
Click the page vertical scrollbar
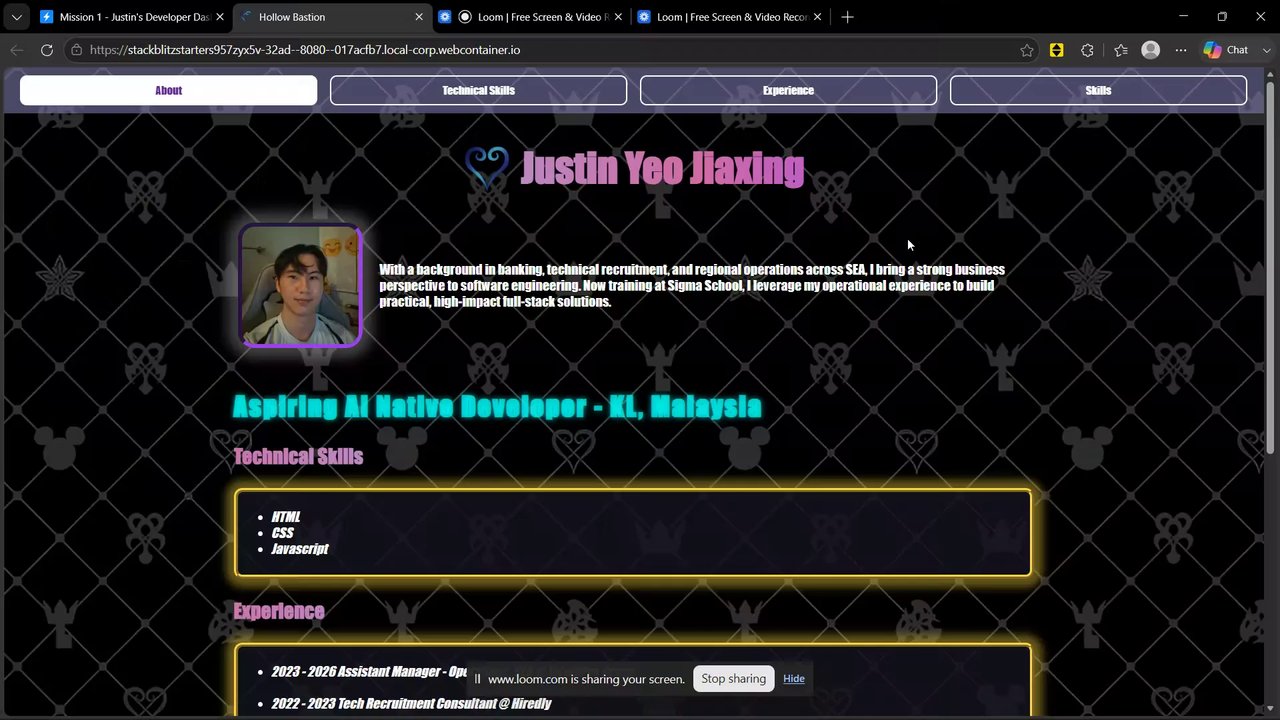coord(1271,270)
